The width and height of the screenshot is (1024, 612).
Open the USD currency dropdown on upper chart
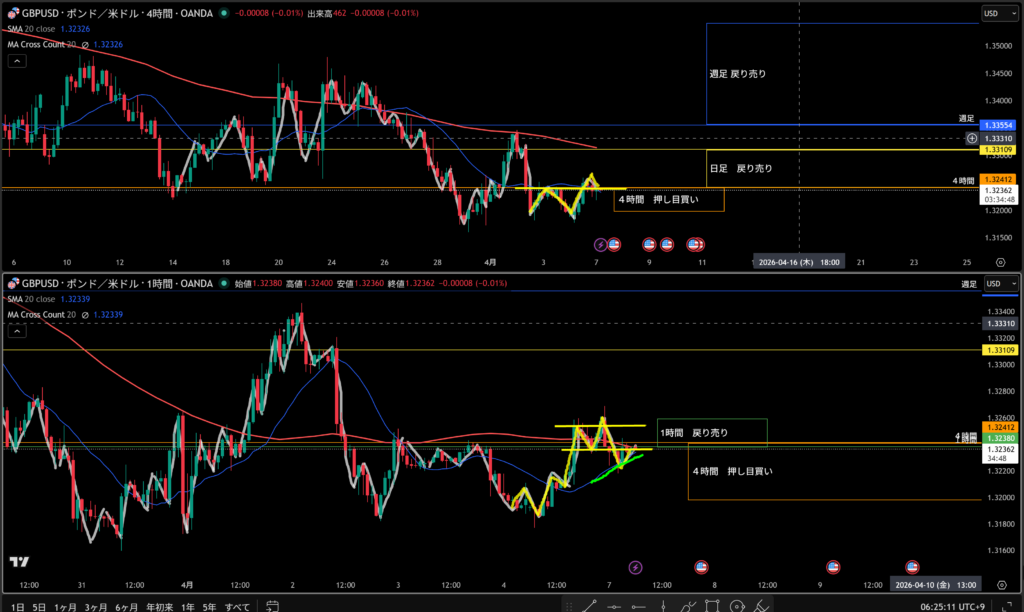coord(995,13)
